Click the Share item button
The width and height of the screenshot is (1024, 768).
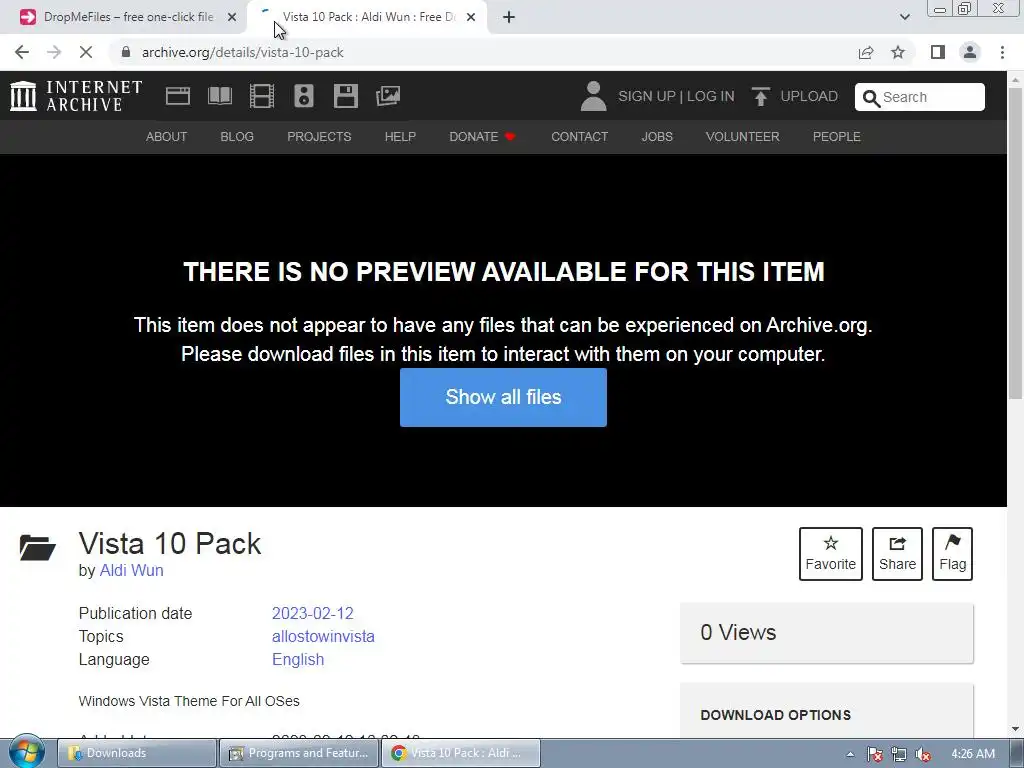pos(897,554)
